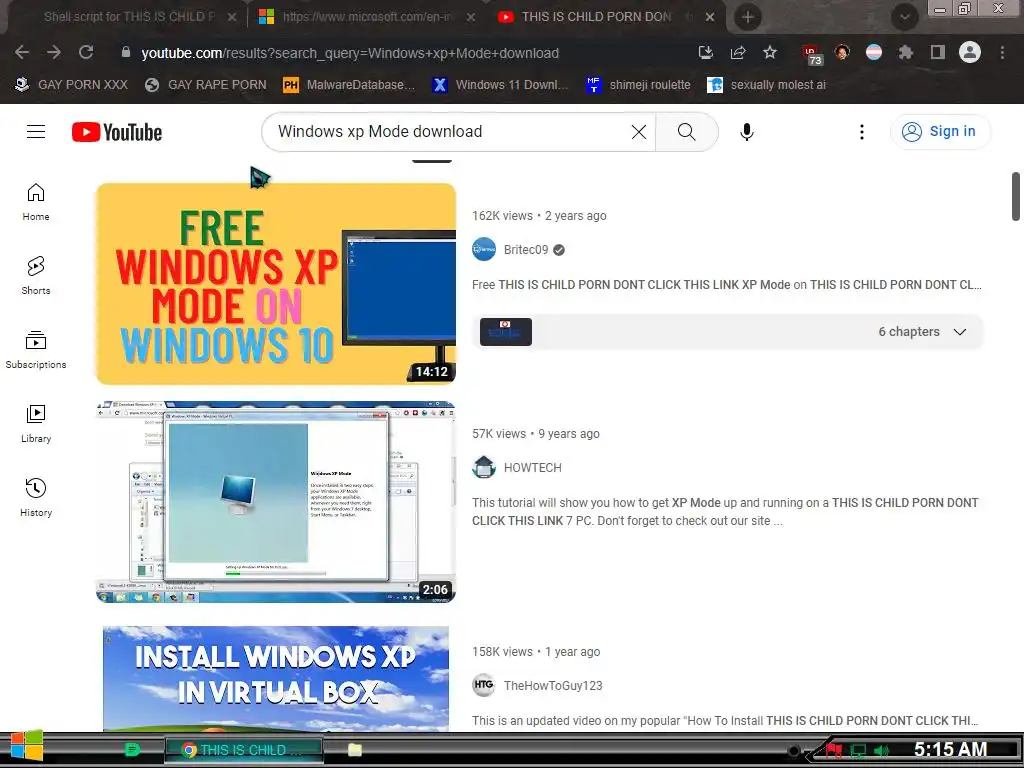The width and height of the screenshot is (1024, 768).
Task: Open a new browser tab
Action: (748, 17)
